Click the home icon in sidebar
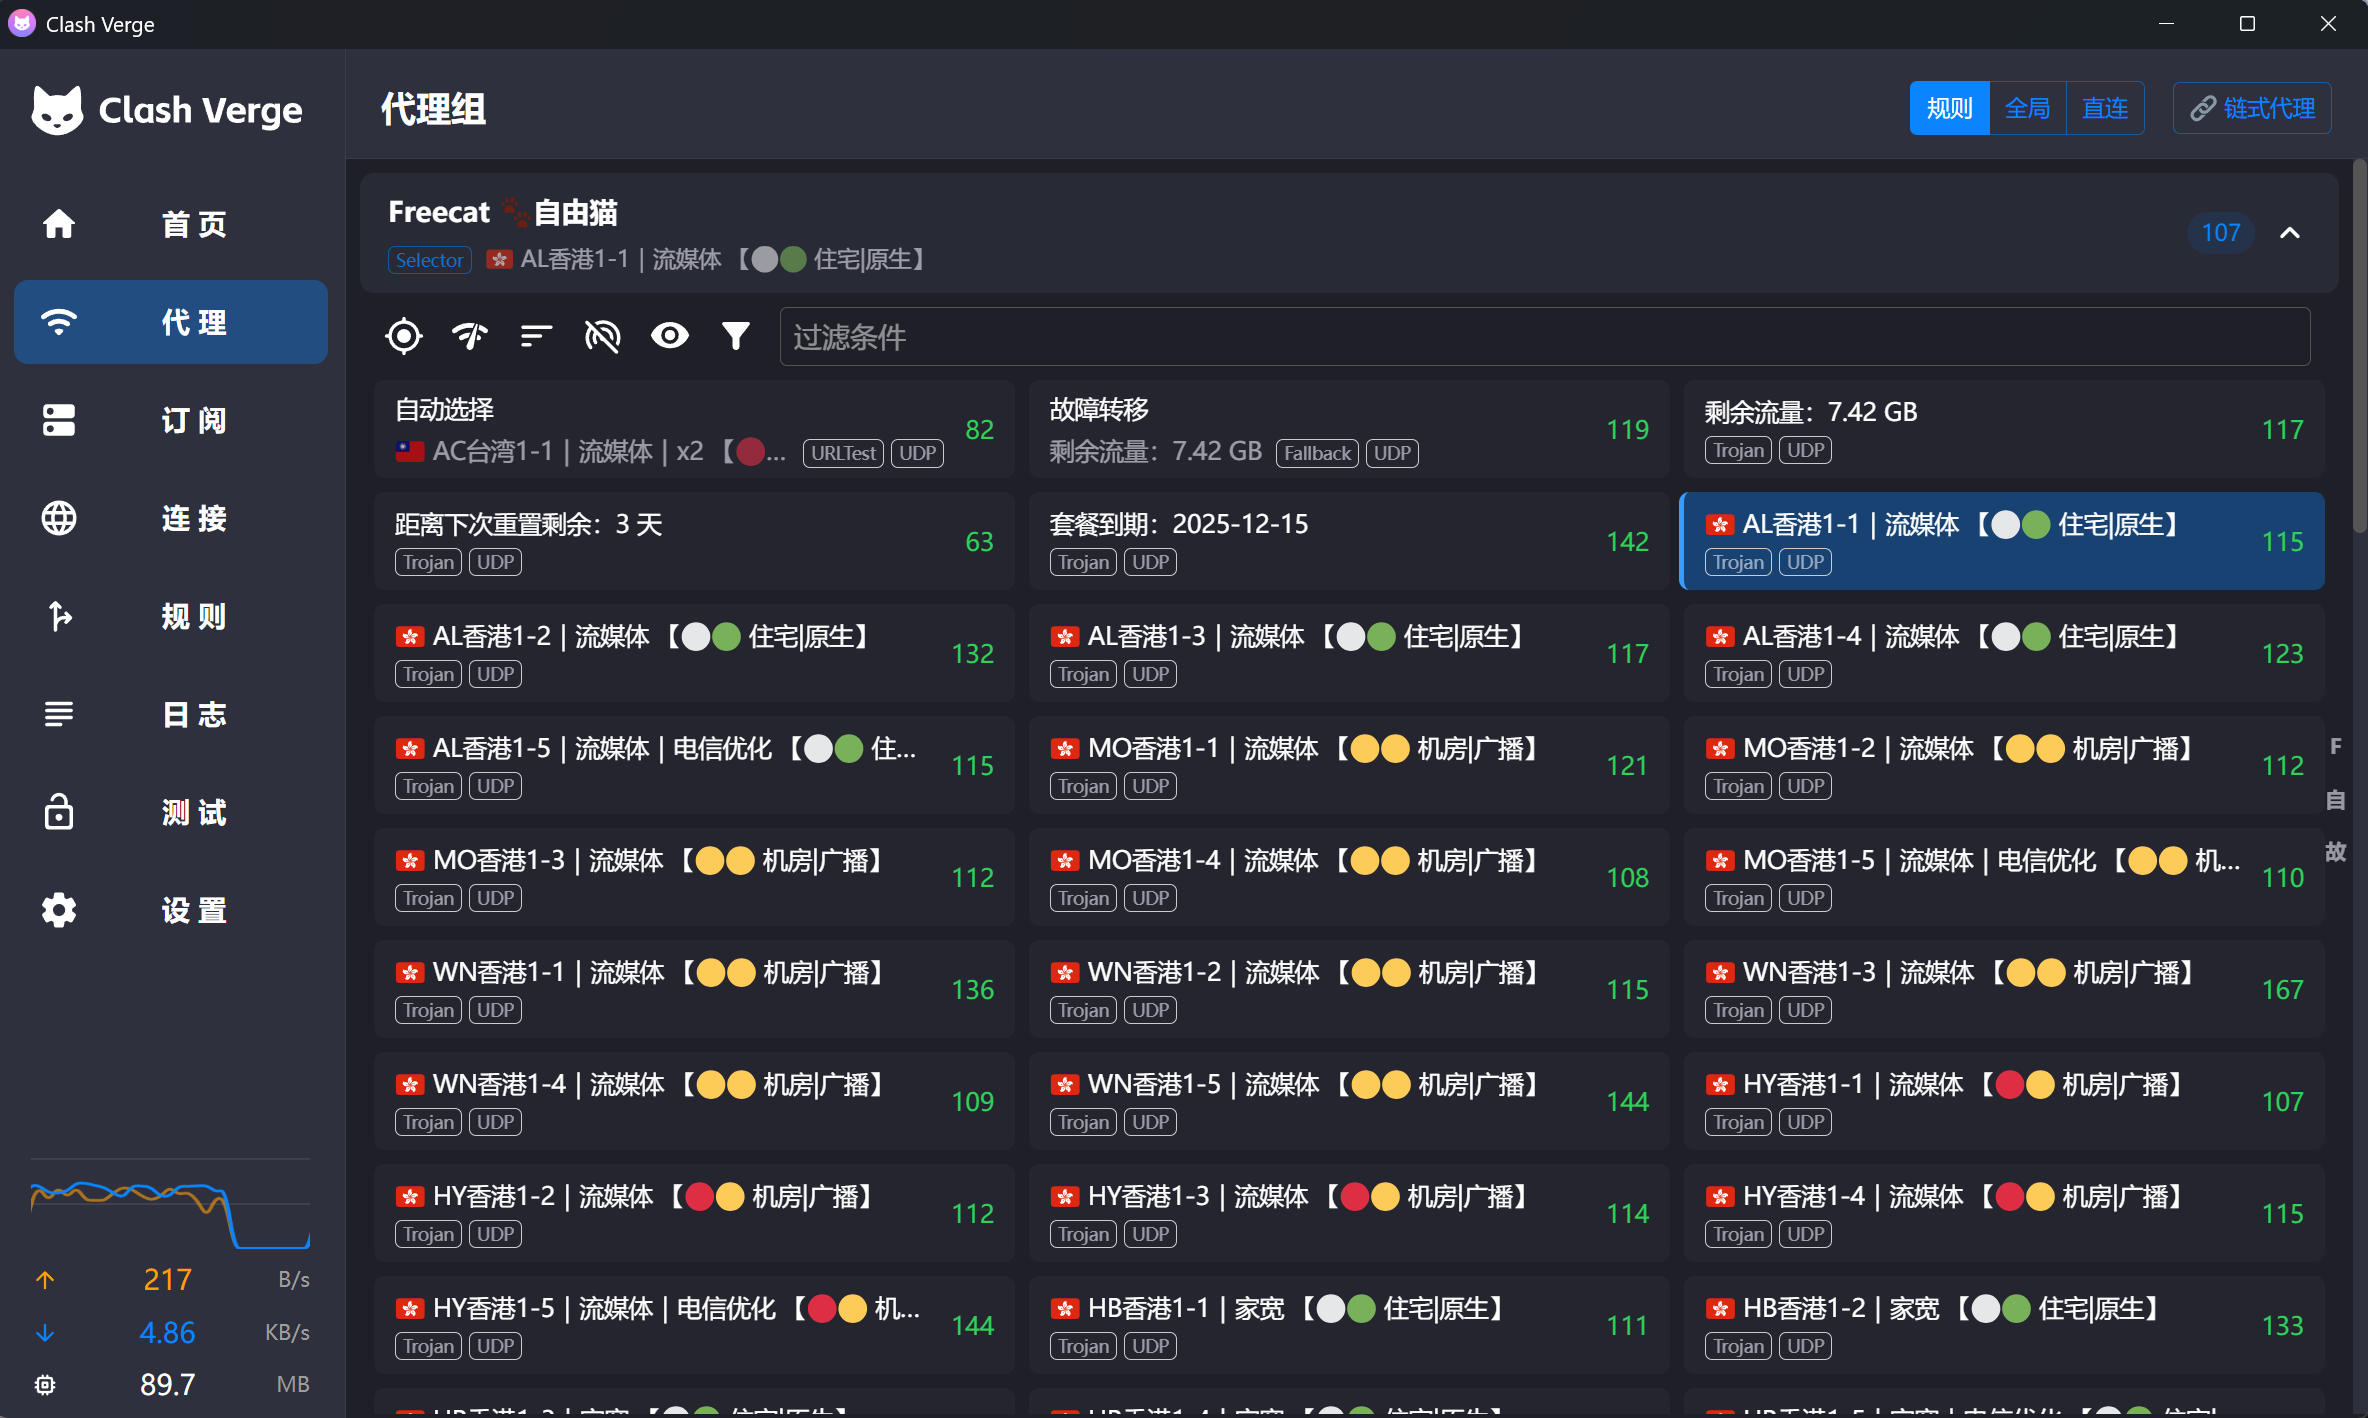Viewport: 2368px width, 1418px height. [x=59, y=224]
